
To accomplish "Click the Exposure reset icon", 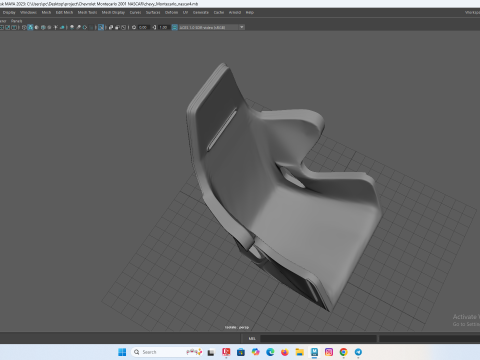I will (x=134, y=27).
